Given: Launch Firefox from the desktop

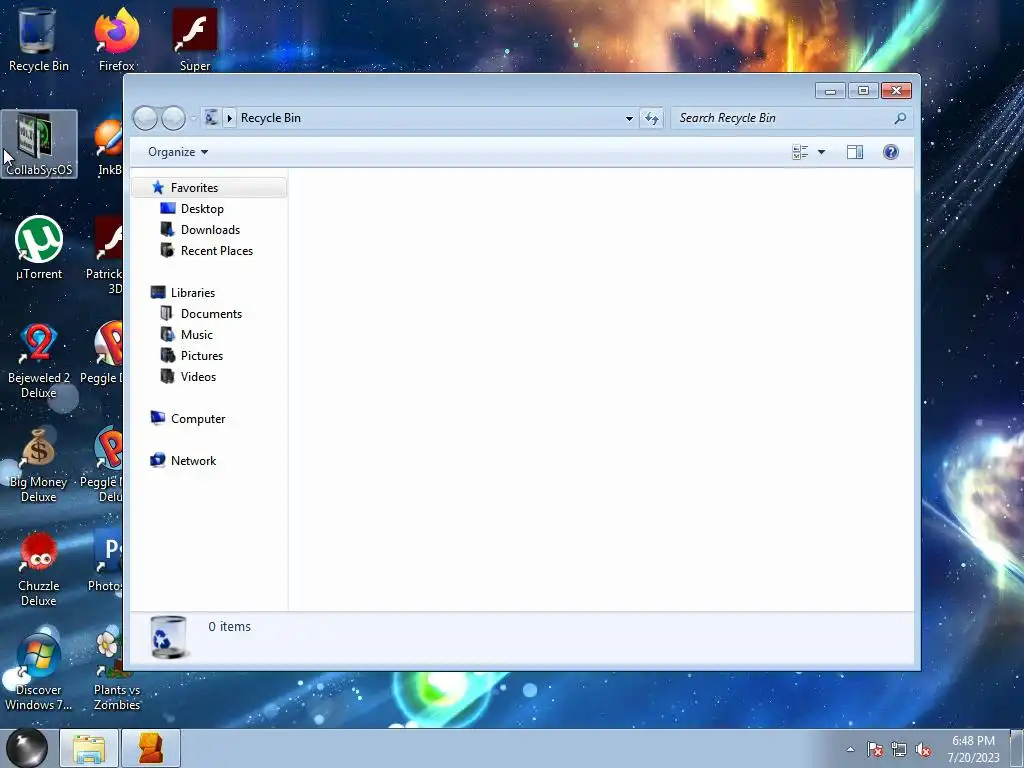Looking at the screenshot, I should tap(116, 39).
